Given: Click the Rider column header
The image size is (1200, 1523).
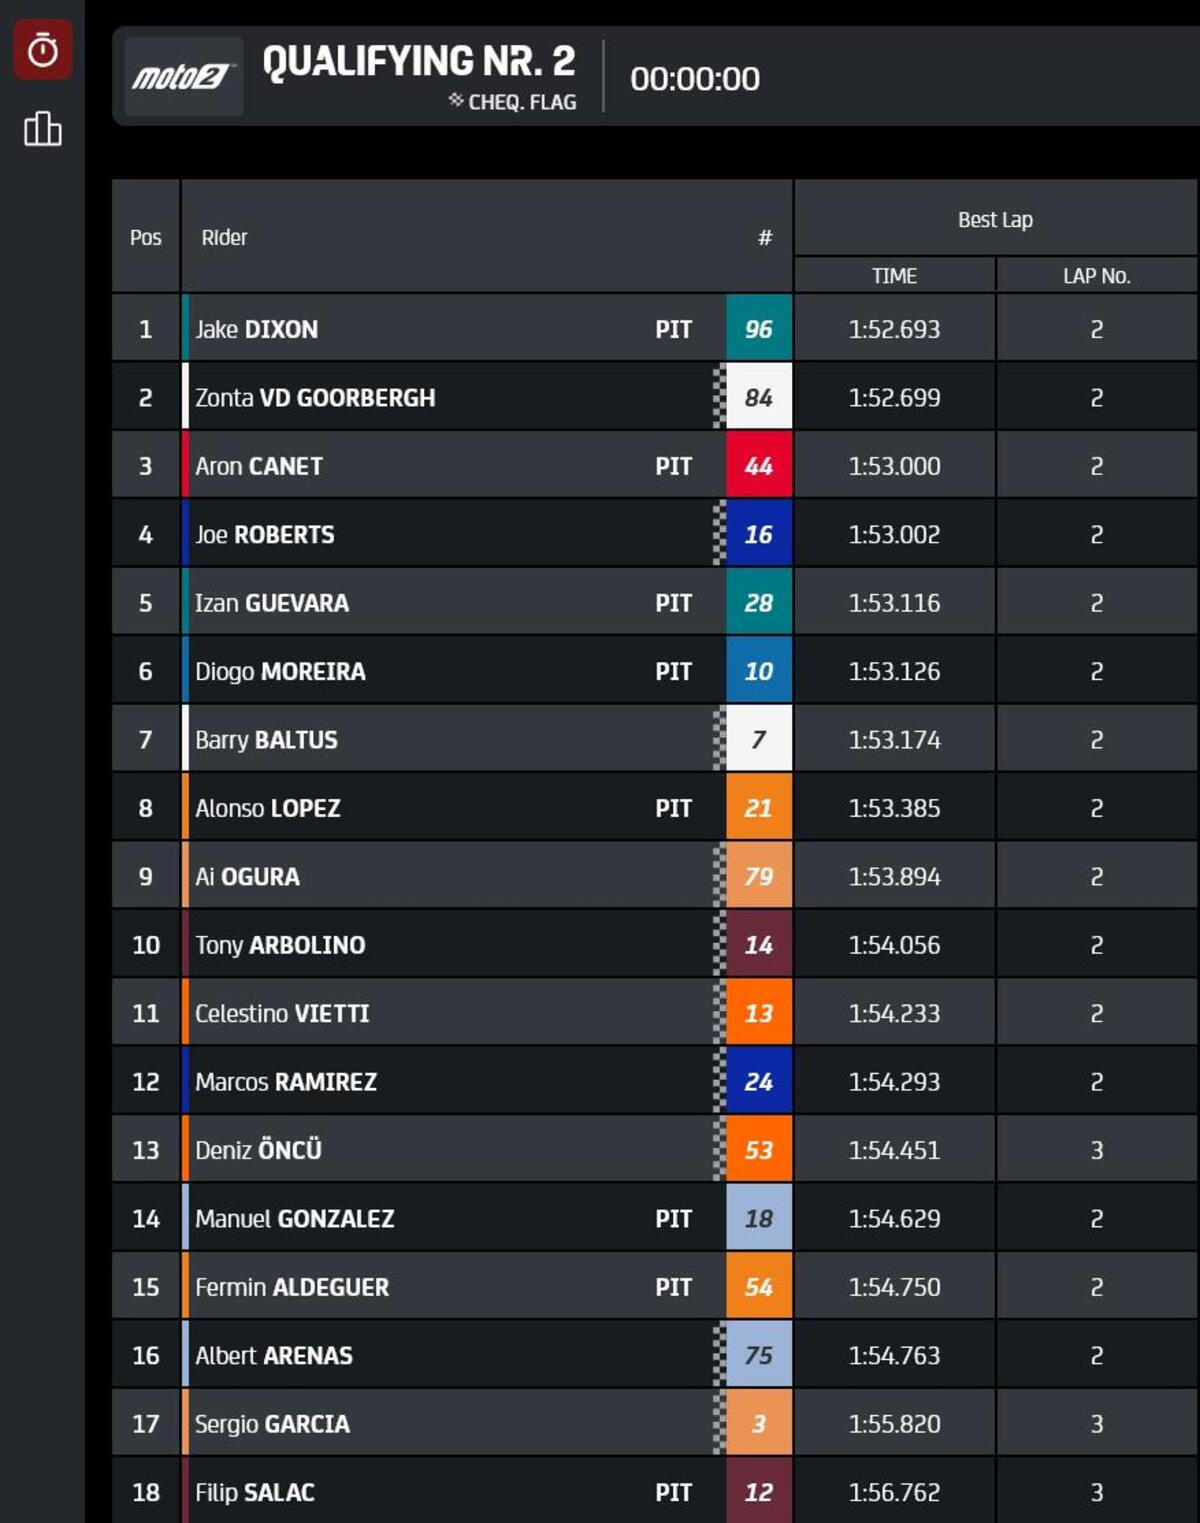Looking at the screenshot, I should 224,237.
